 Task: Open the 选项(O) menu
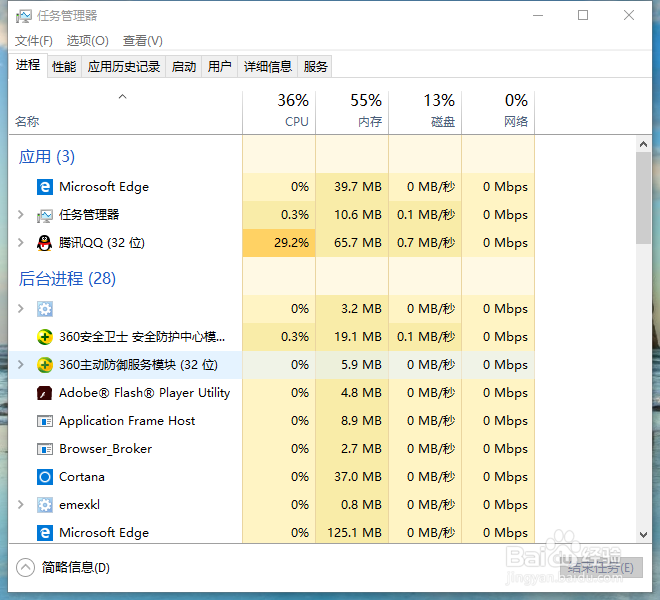tap(88, 41)
